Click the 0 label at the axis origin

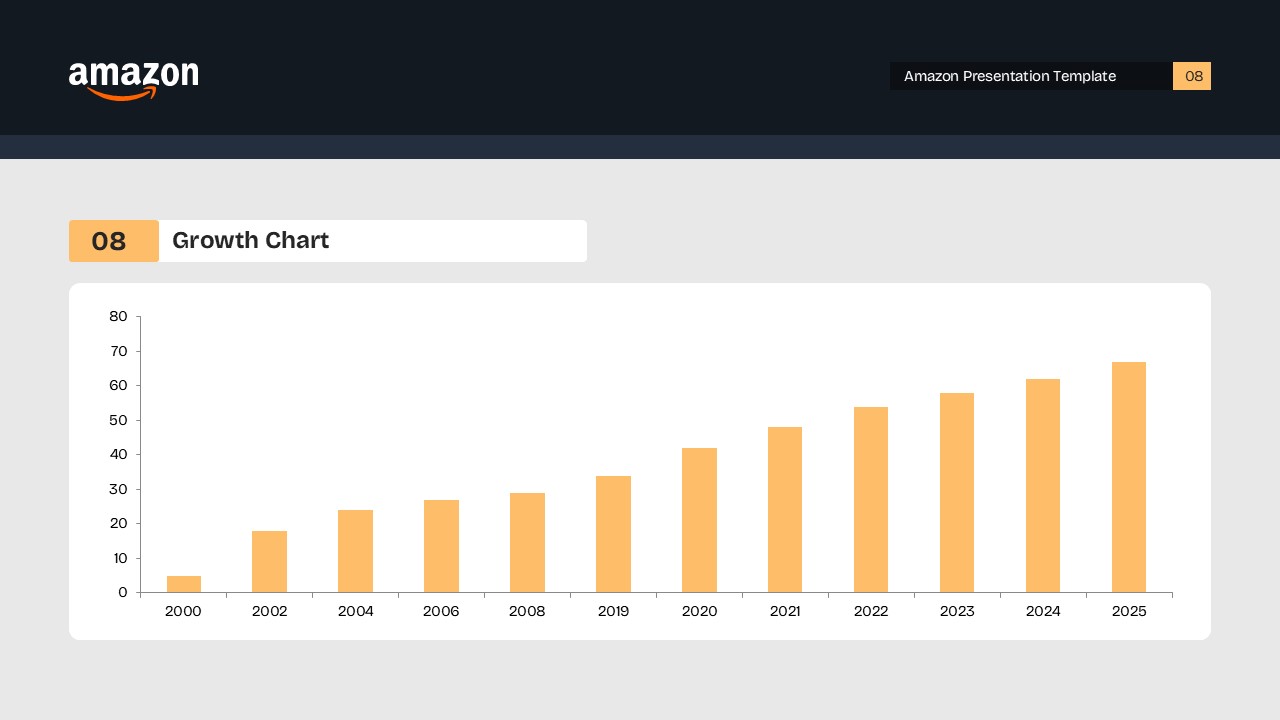(x=123, y=592)
